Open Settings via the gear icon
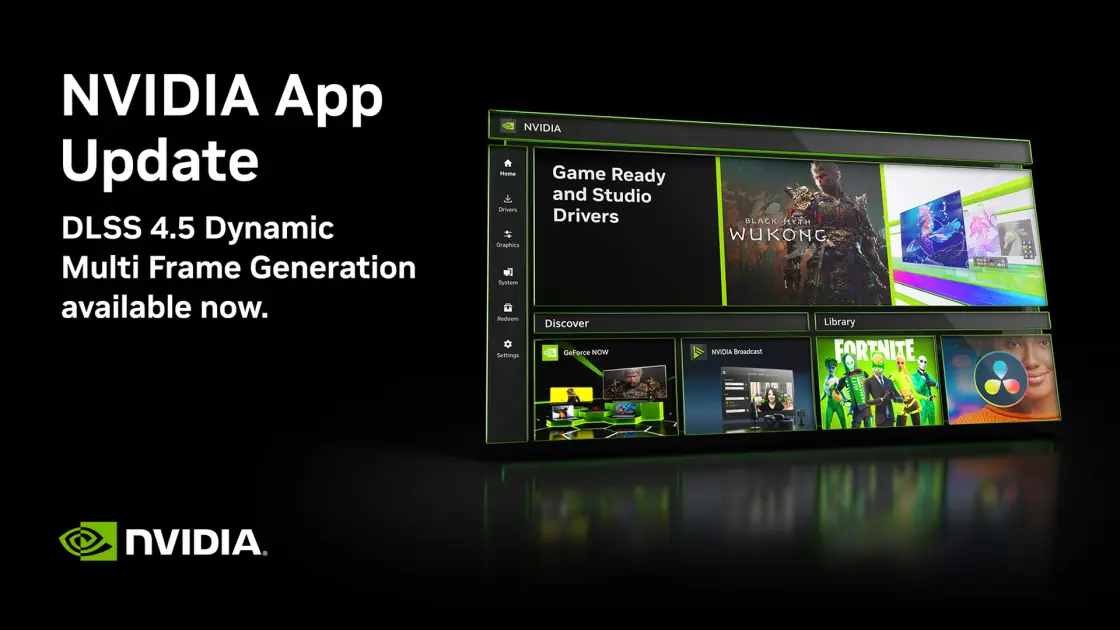1120x630 pixels. (507, 344)
